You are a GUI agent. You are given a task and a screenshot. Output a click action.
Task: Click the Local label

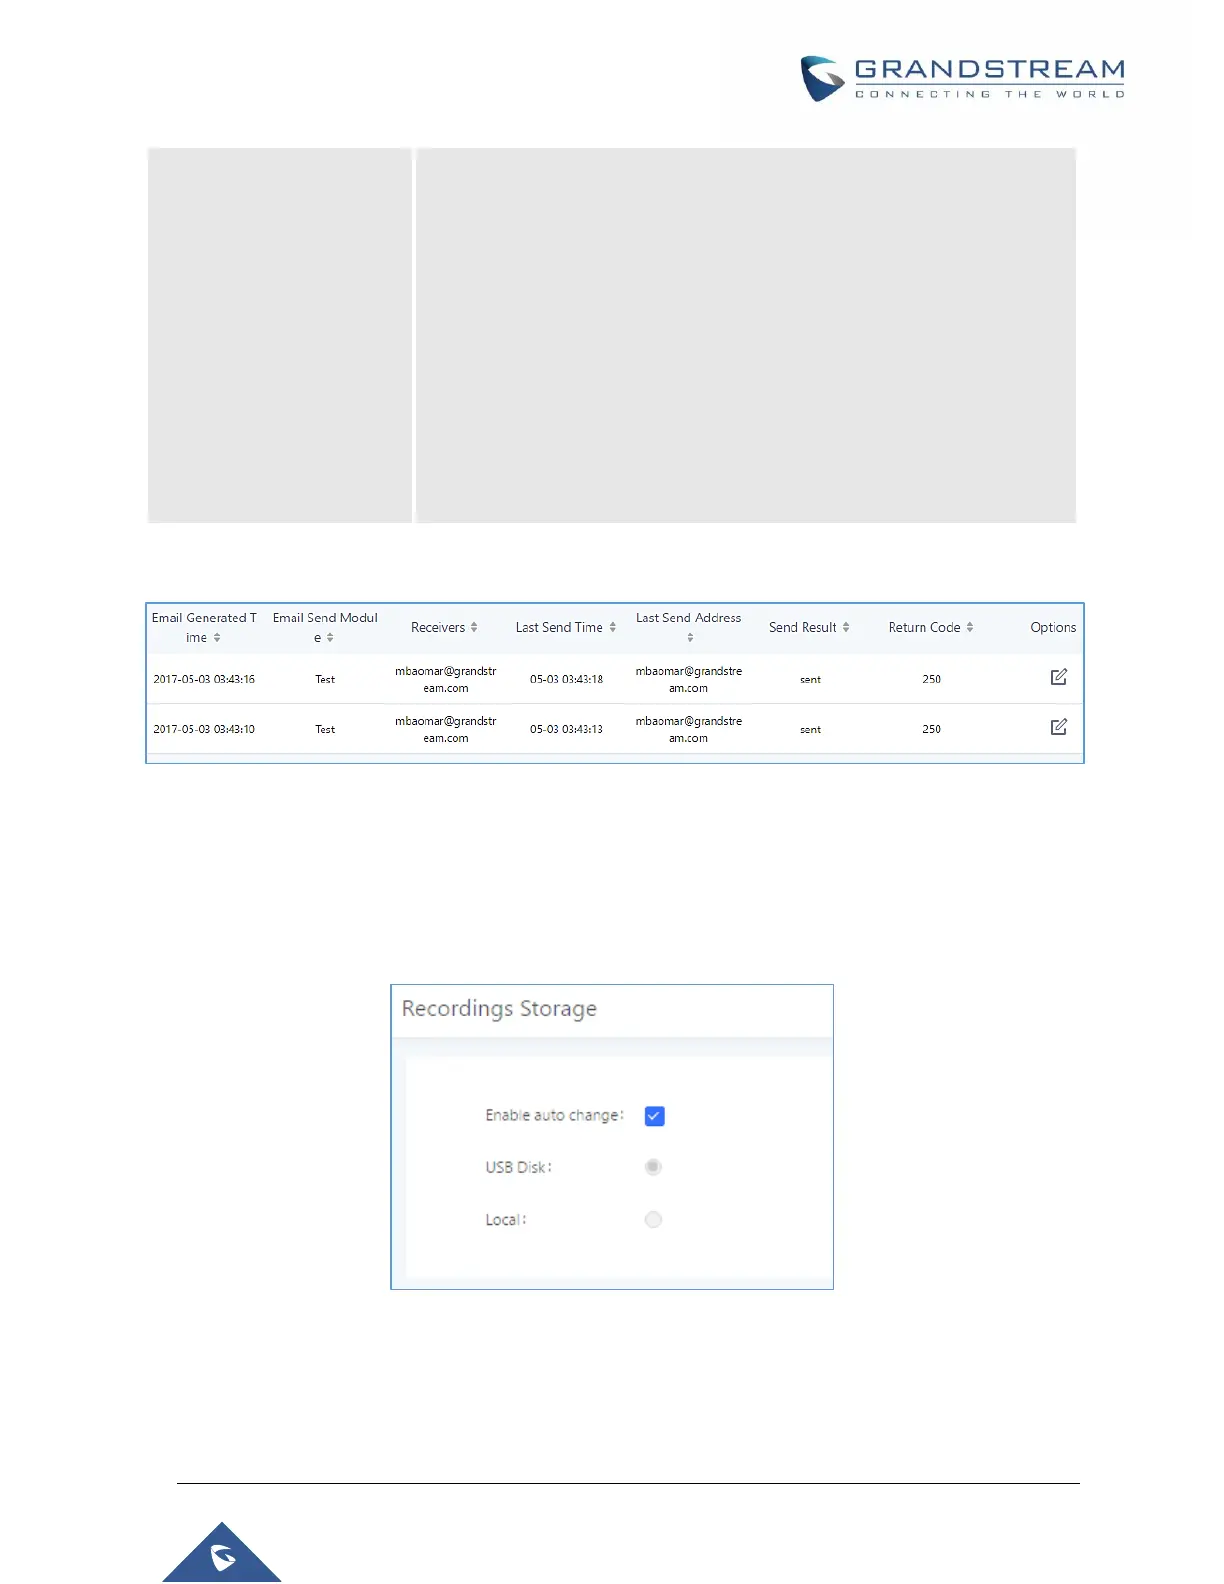click(505, 1220)
